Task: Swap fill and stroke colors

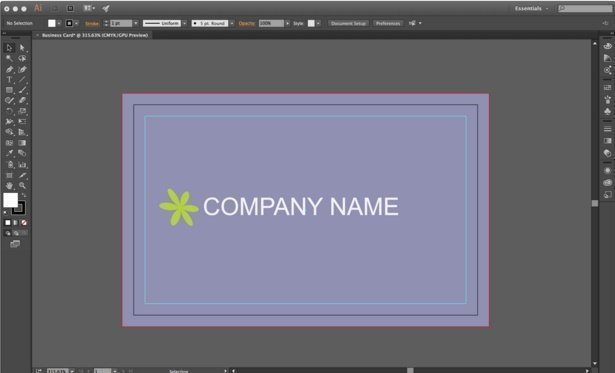Action: pyautogui.click(x=24, y=195)
